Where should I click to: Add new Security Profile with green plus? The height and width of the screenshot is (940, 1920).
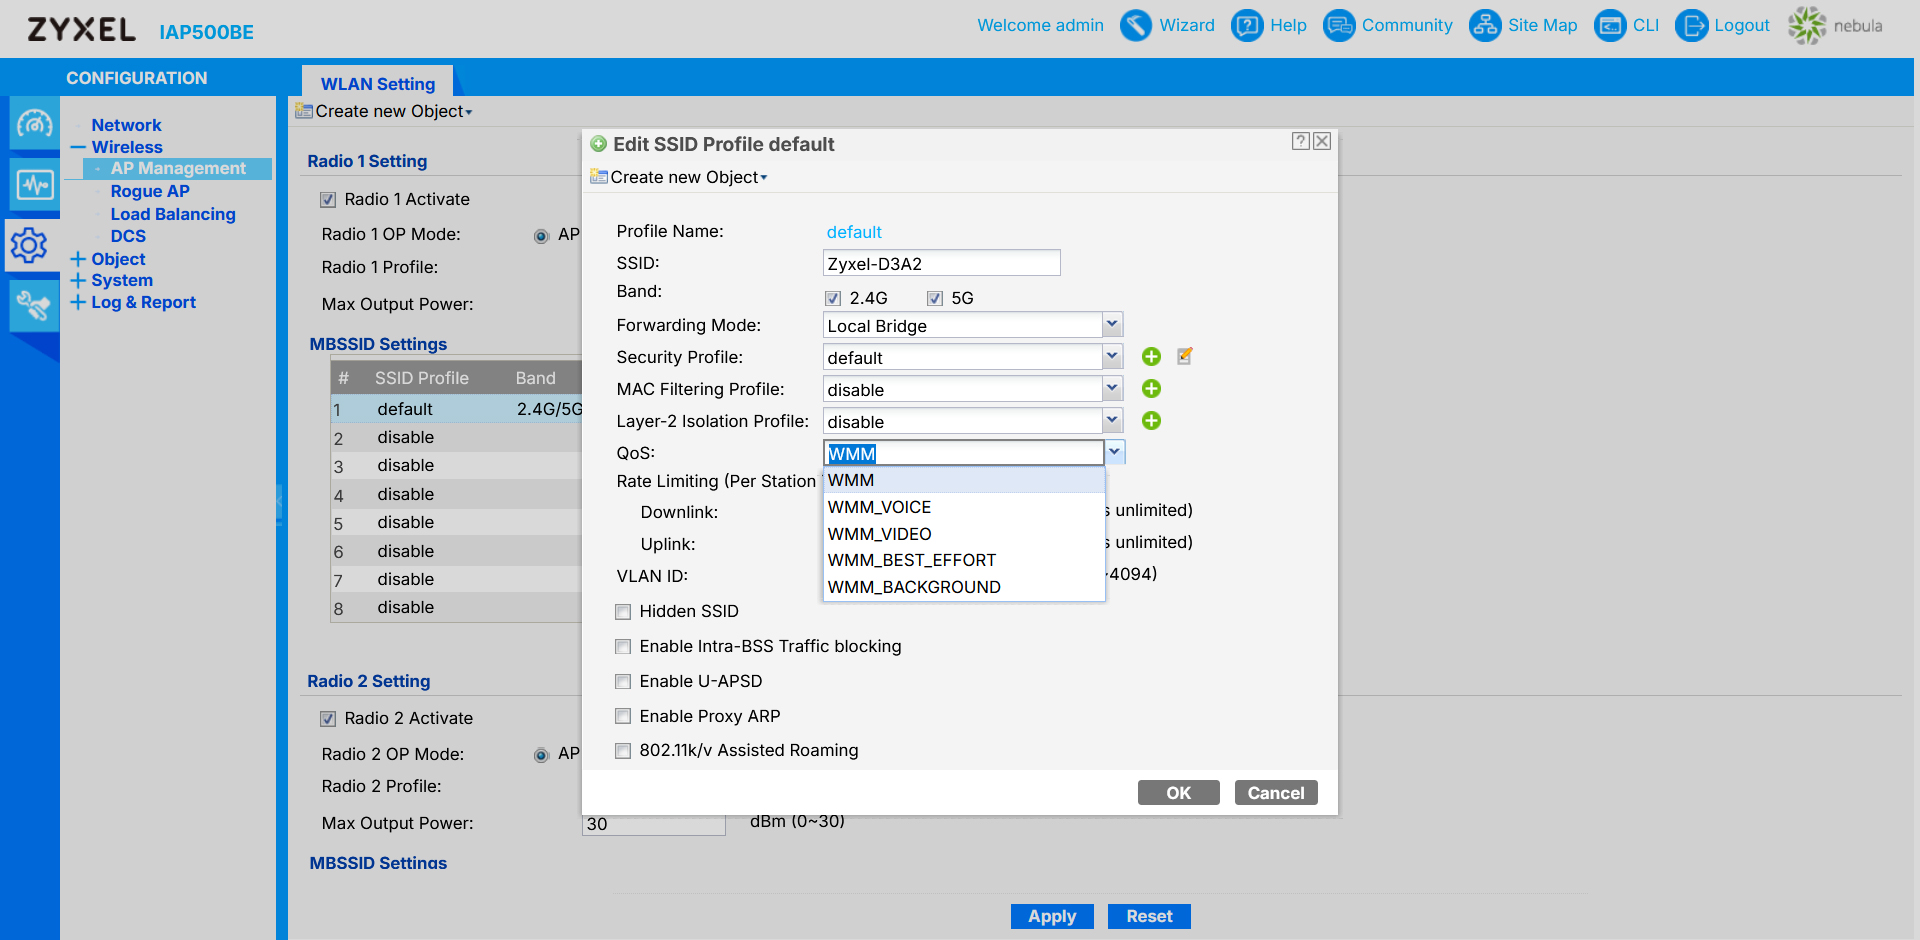click(1151, 357)
